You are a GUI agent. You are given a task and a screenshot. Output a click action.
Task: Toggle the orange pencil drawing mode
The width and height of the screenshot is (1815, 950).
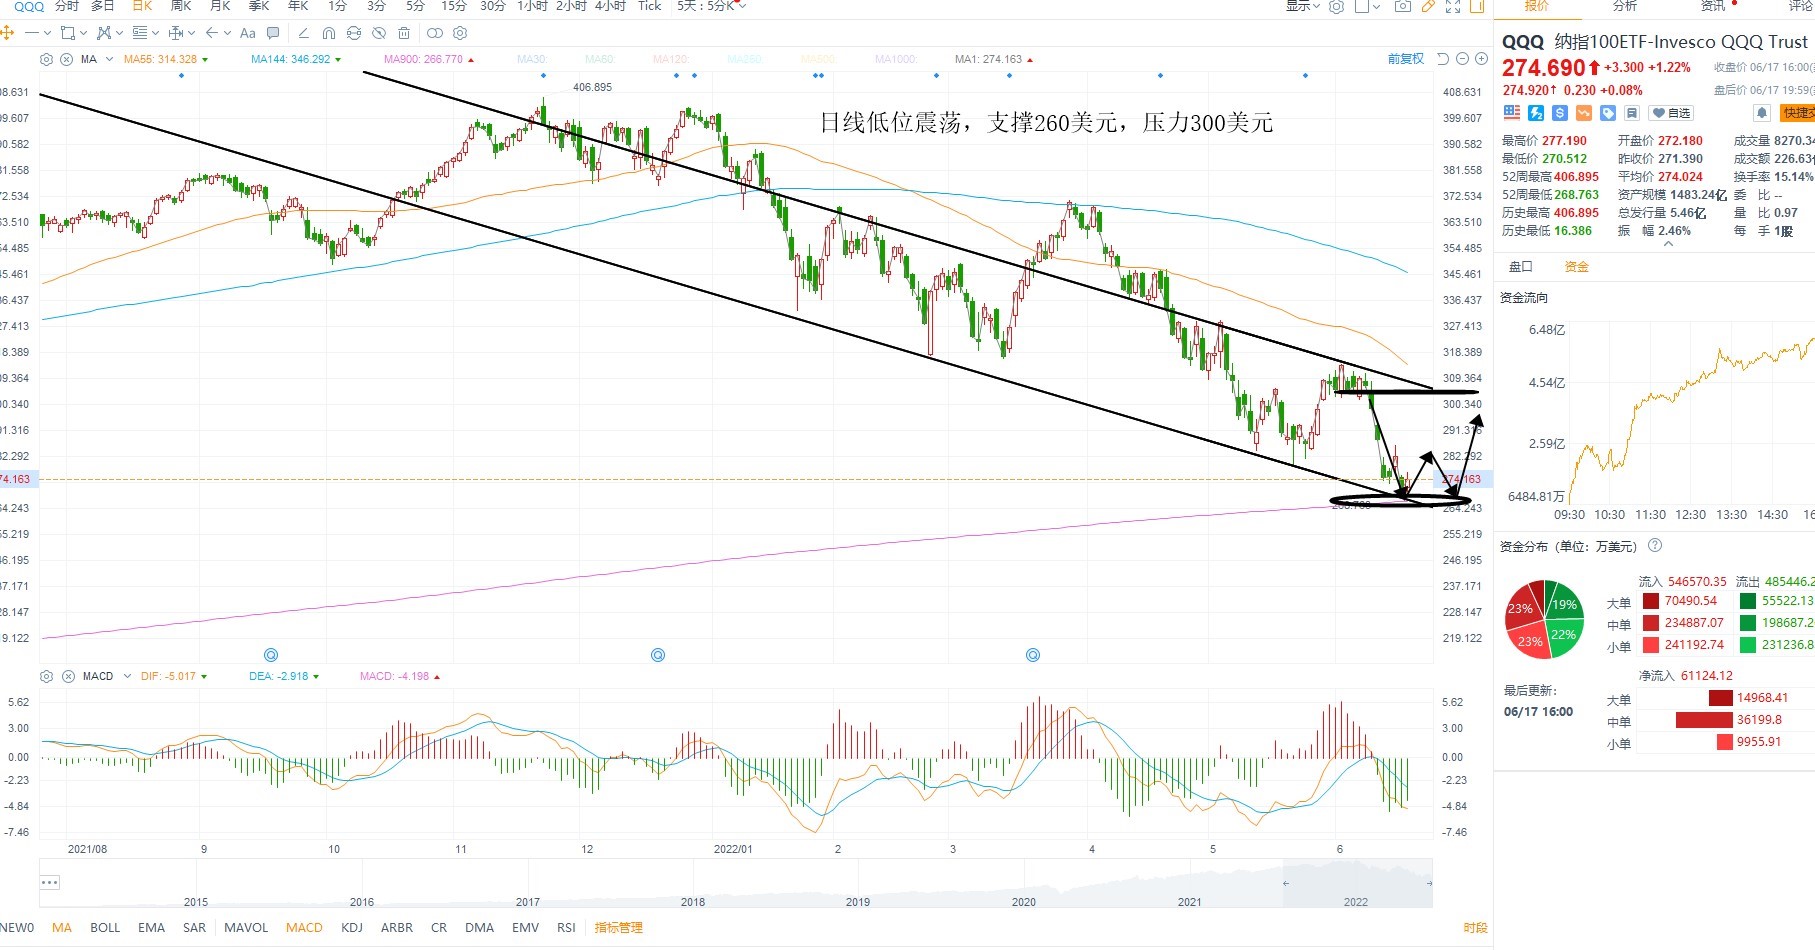pyautogui.click(x=1428, y=6)
